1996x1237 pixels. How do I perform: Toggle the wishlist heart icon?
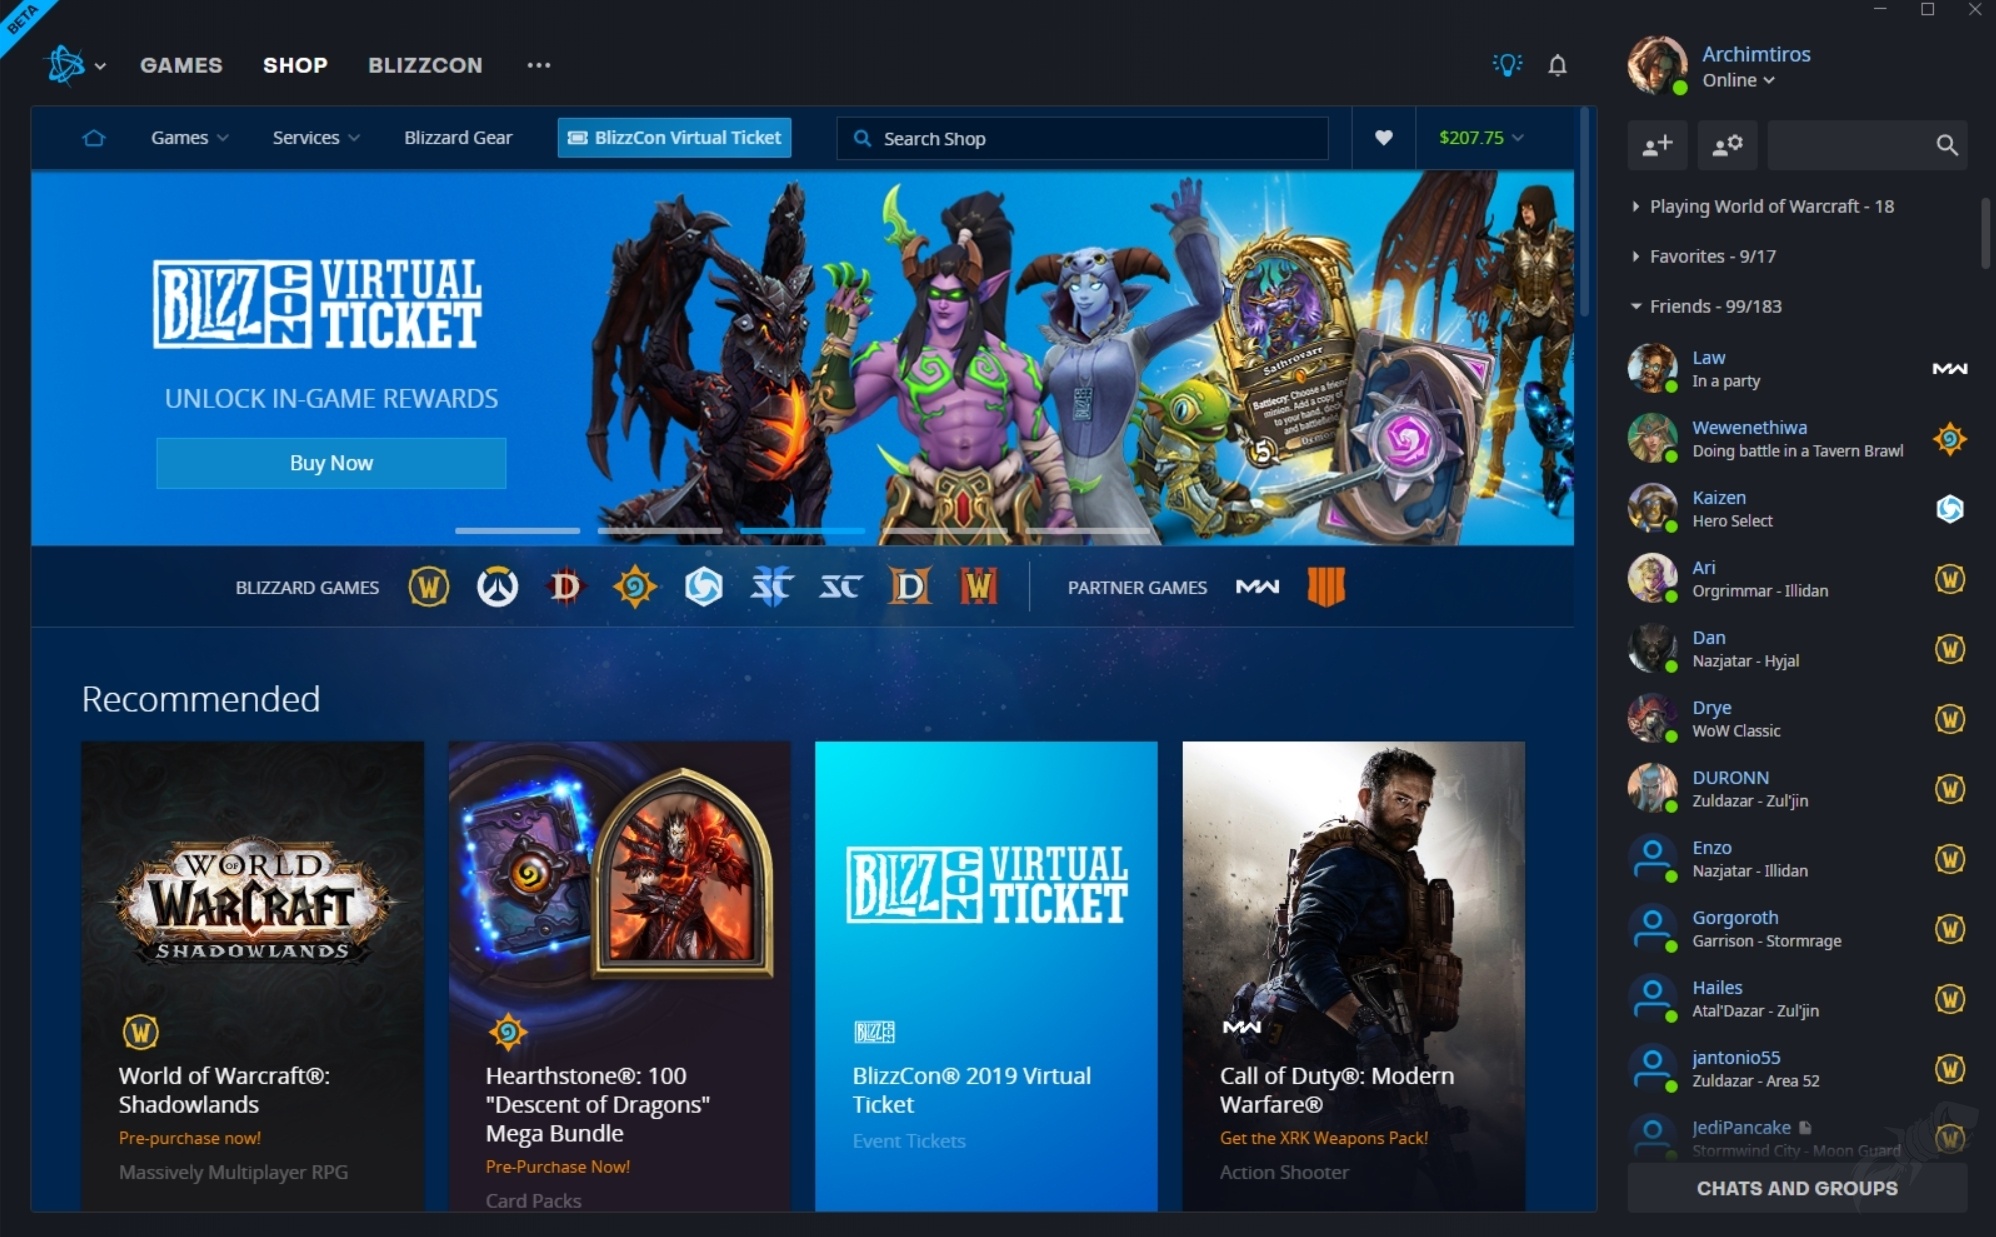(1382, 138)
